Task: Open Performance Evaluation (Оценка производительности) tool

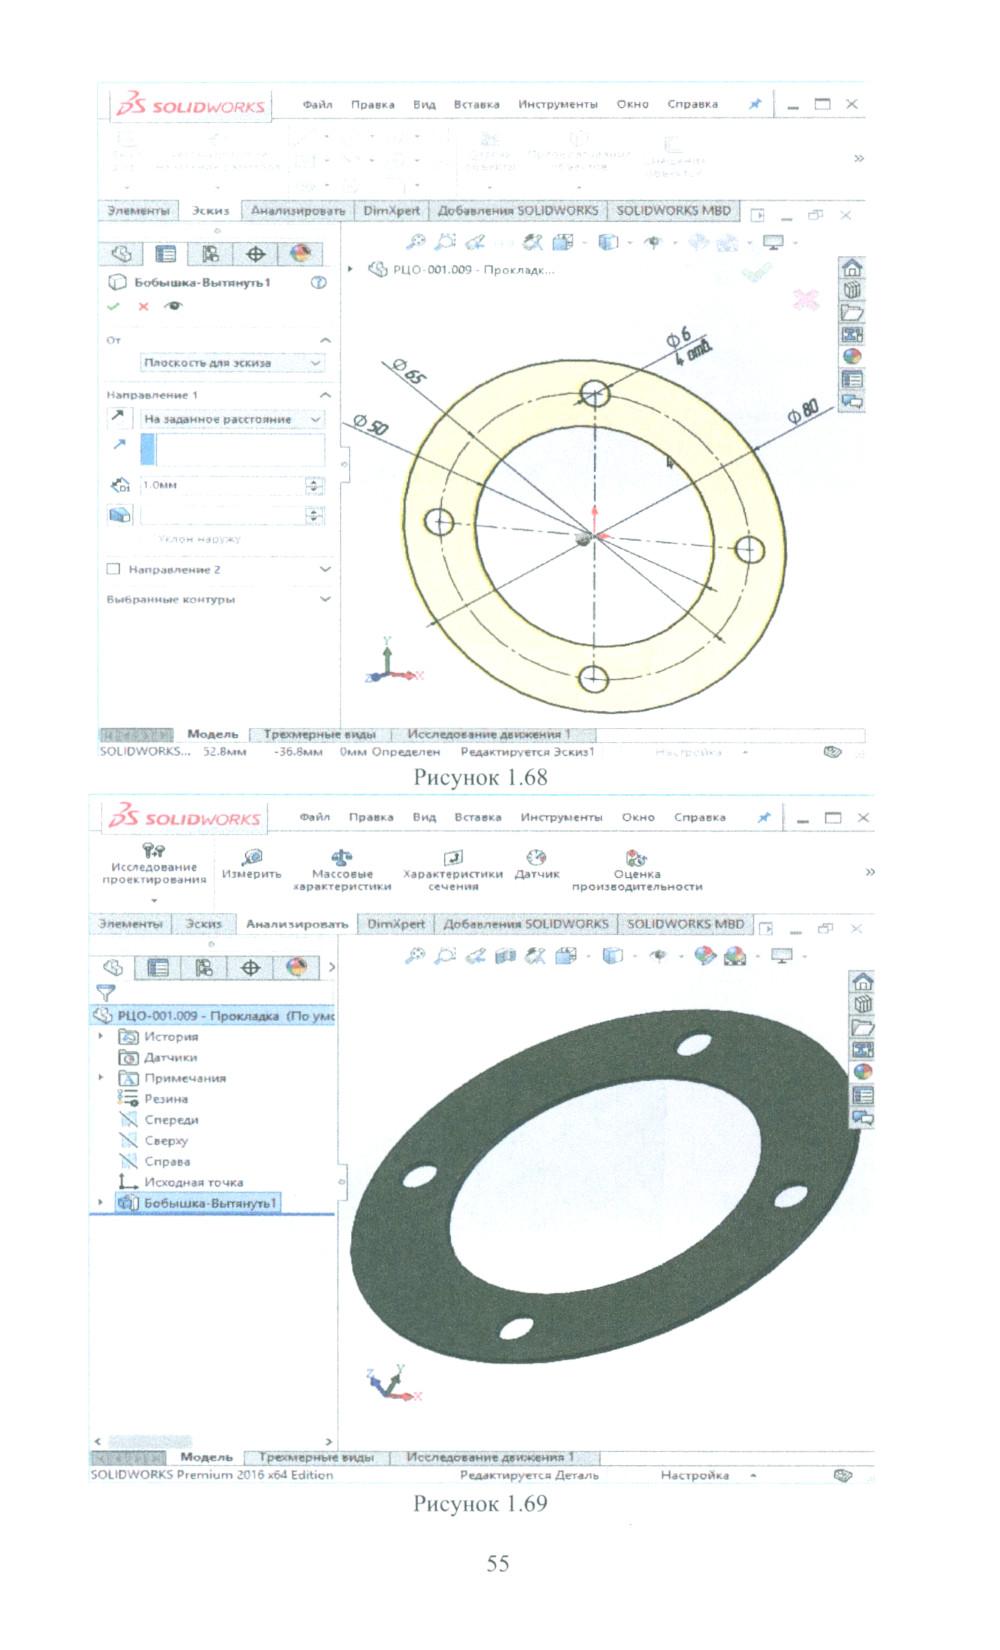Action: (636, 858)
